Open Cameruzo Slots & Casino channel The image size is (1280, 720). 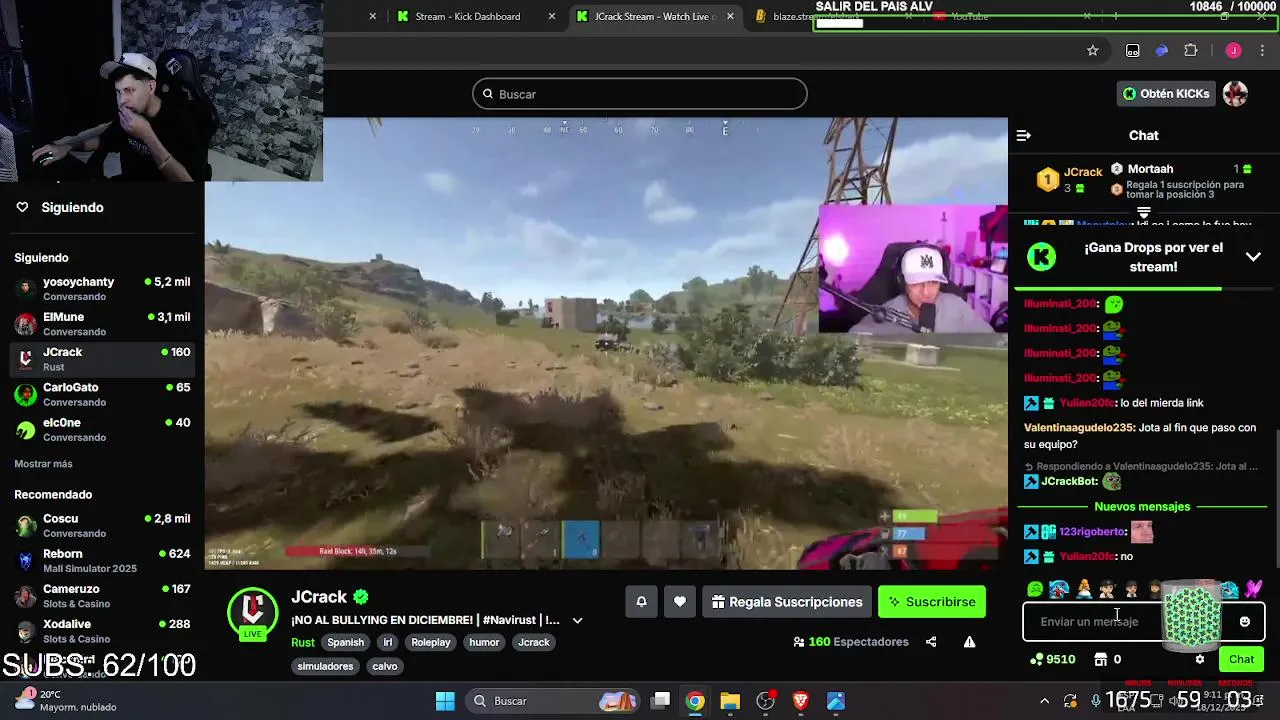click(102, 596)
